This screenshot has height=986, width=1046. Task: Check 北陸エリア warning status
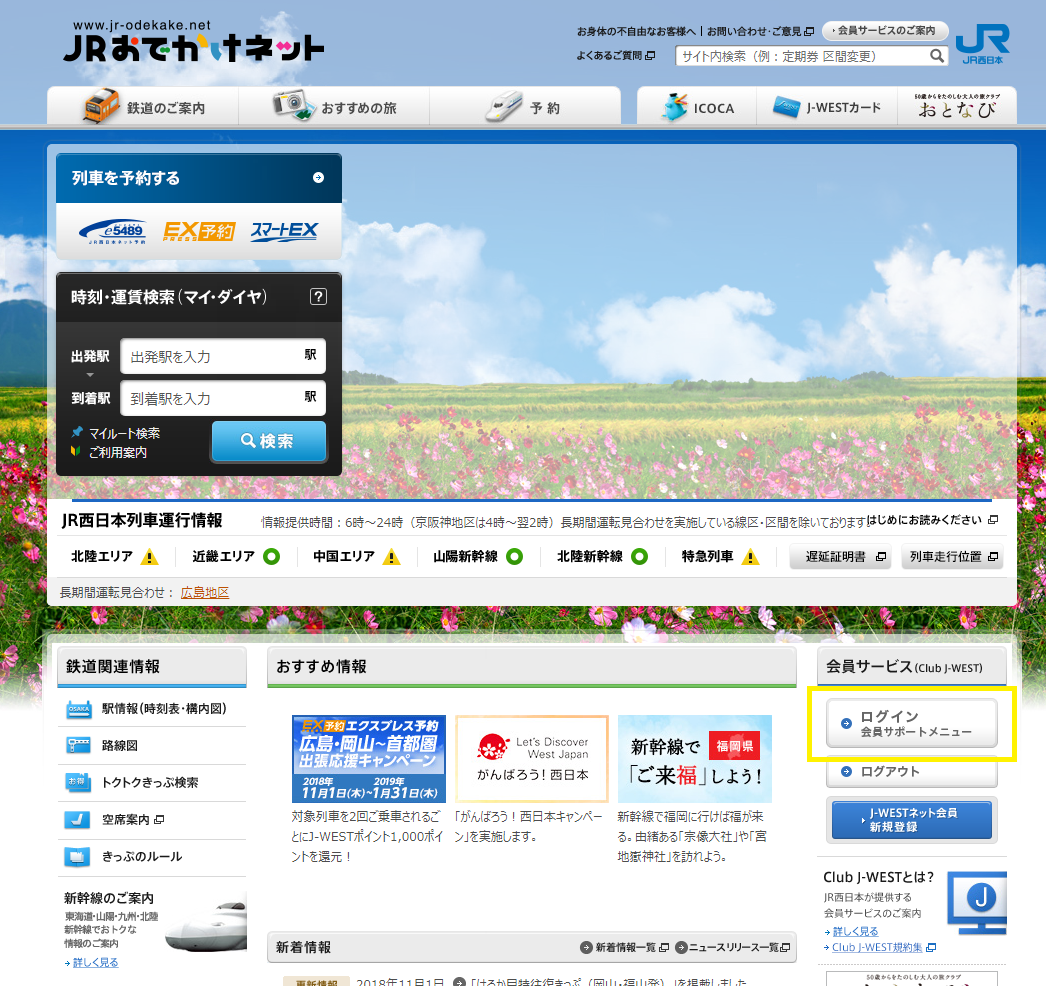[149, 557]
